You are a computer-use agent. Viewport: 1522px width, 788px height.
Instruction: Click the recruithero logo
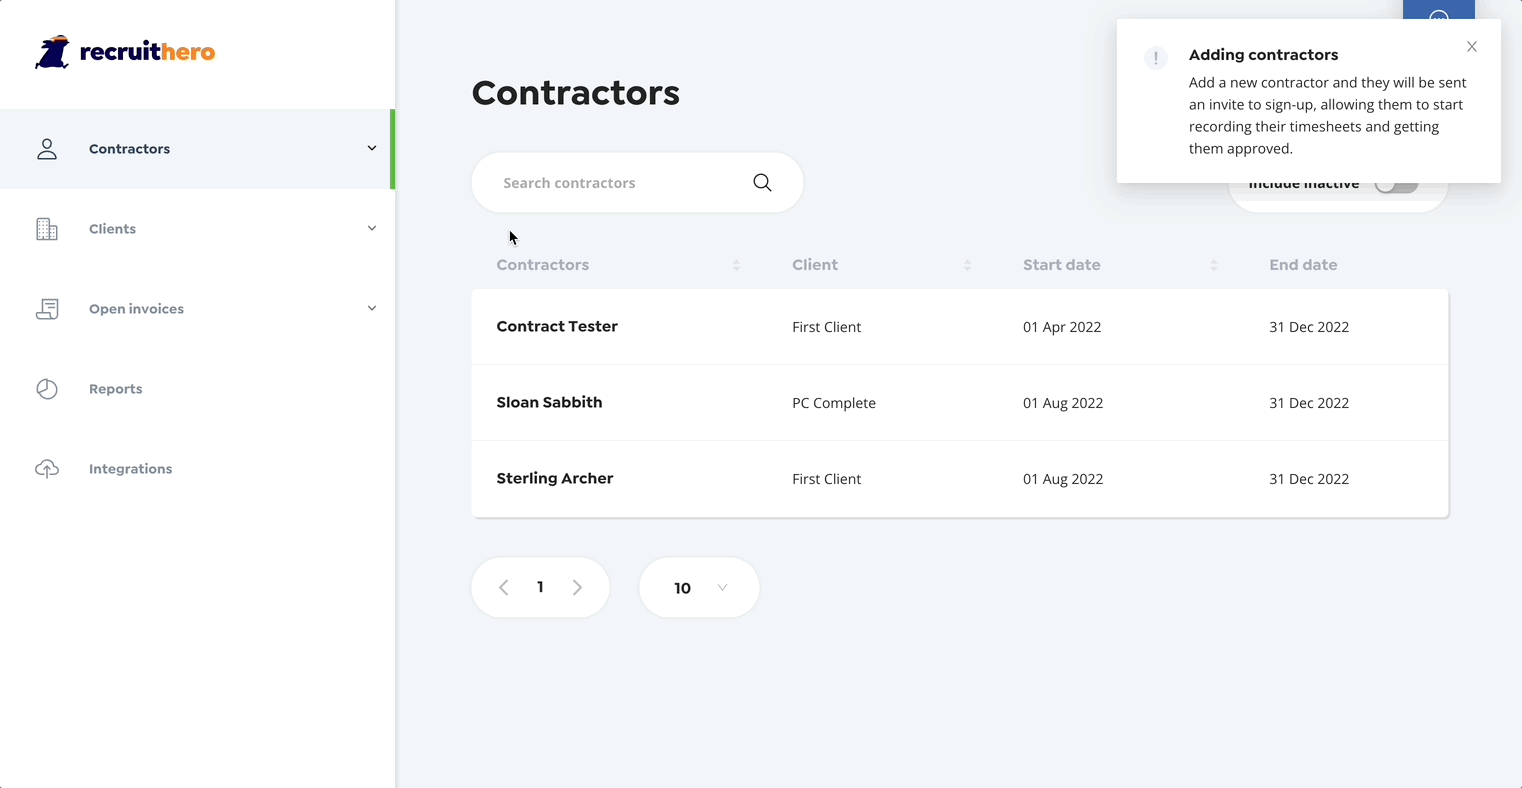click(x=125, y=52)
